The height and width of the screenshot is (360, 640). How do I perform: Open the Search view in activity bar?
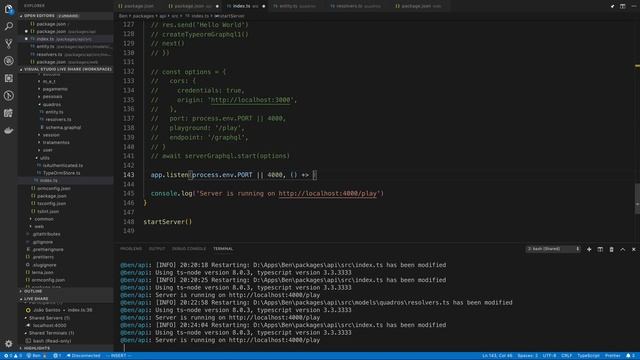[9, 27]
